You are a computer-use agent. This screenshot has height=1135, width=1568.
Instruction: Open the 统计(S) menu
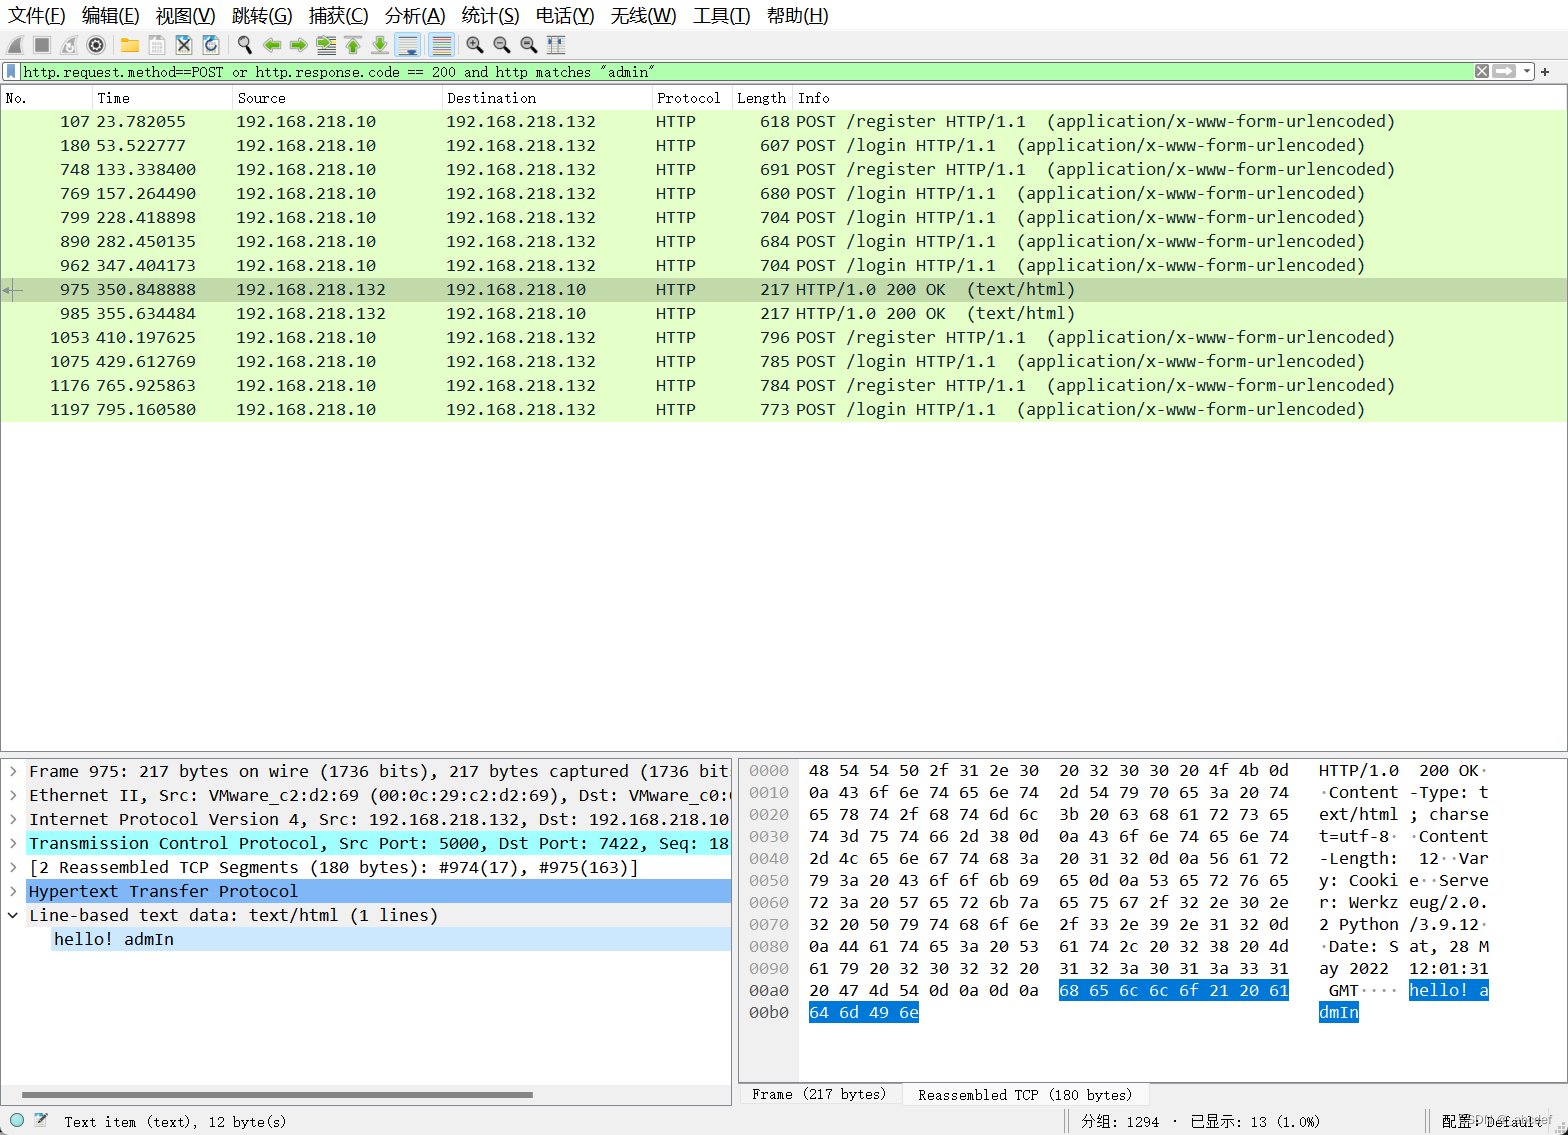click(x=491, y=16)
